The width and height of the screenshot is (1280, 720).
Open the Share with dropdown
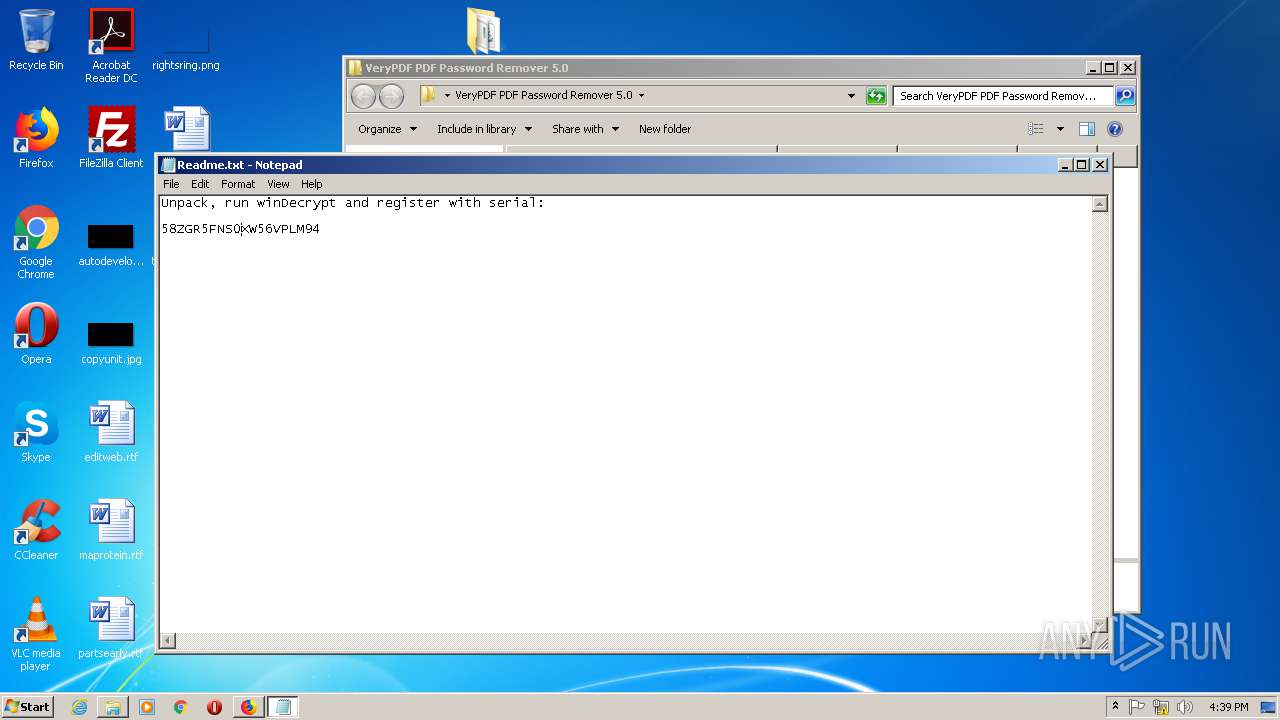[585, 129]
